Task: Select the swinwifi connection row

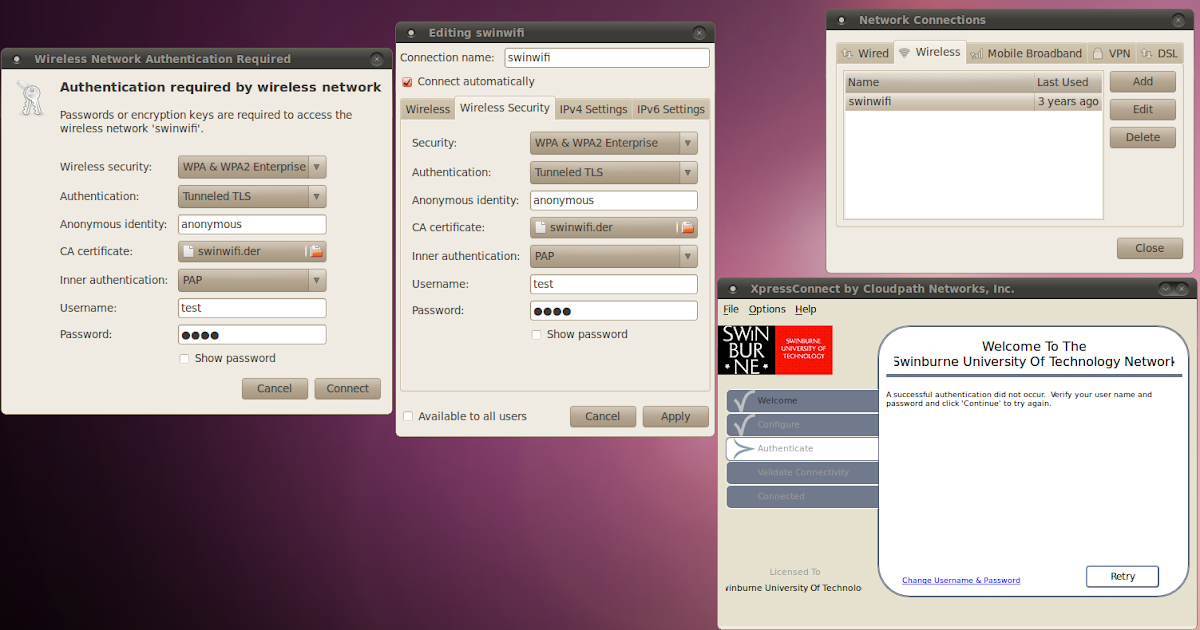Action: [973, 101]
